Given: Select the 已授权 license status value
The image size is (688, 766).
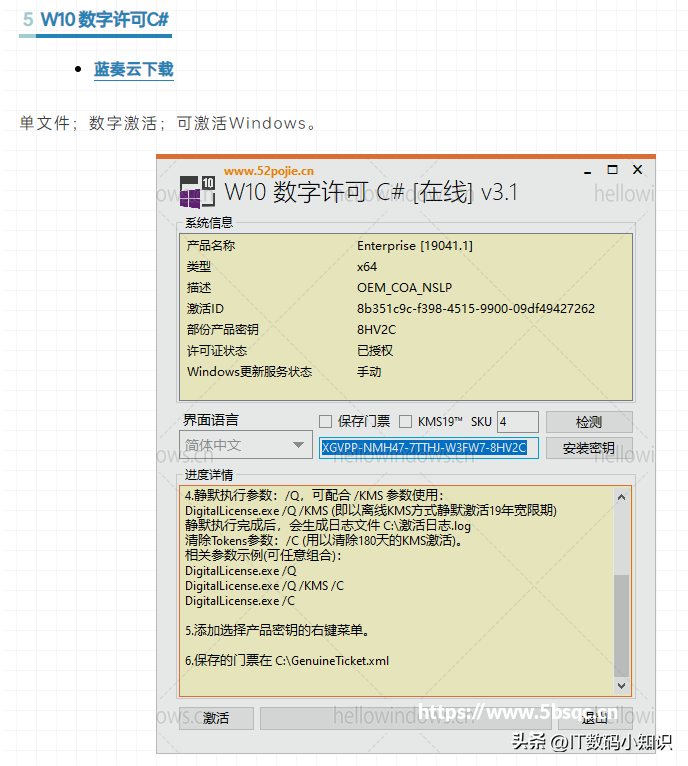Looking at the screenshot, I should (x=375, y=351).
